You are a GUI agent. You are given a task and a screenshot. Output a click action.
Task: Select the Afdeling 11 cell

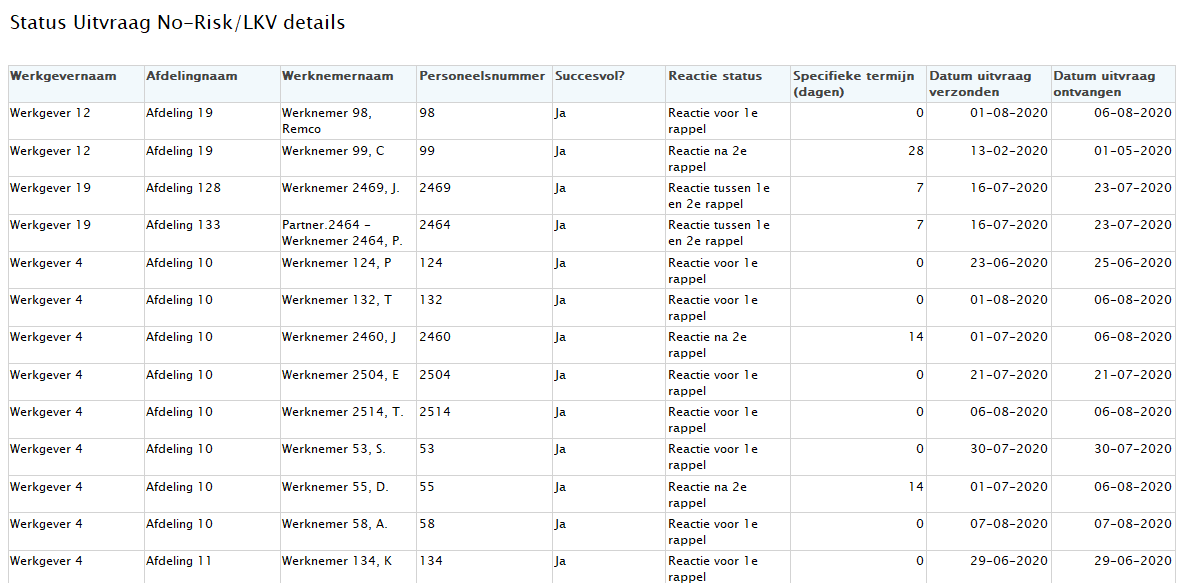(179, 561)
